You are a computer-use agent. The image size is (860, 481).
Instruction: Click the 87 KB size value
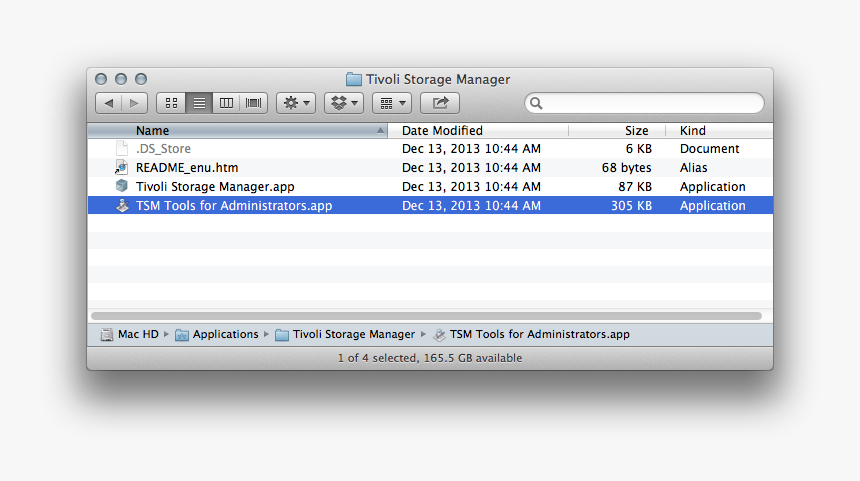pos(635,186)
